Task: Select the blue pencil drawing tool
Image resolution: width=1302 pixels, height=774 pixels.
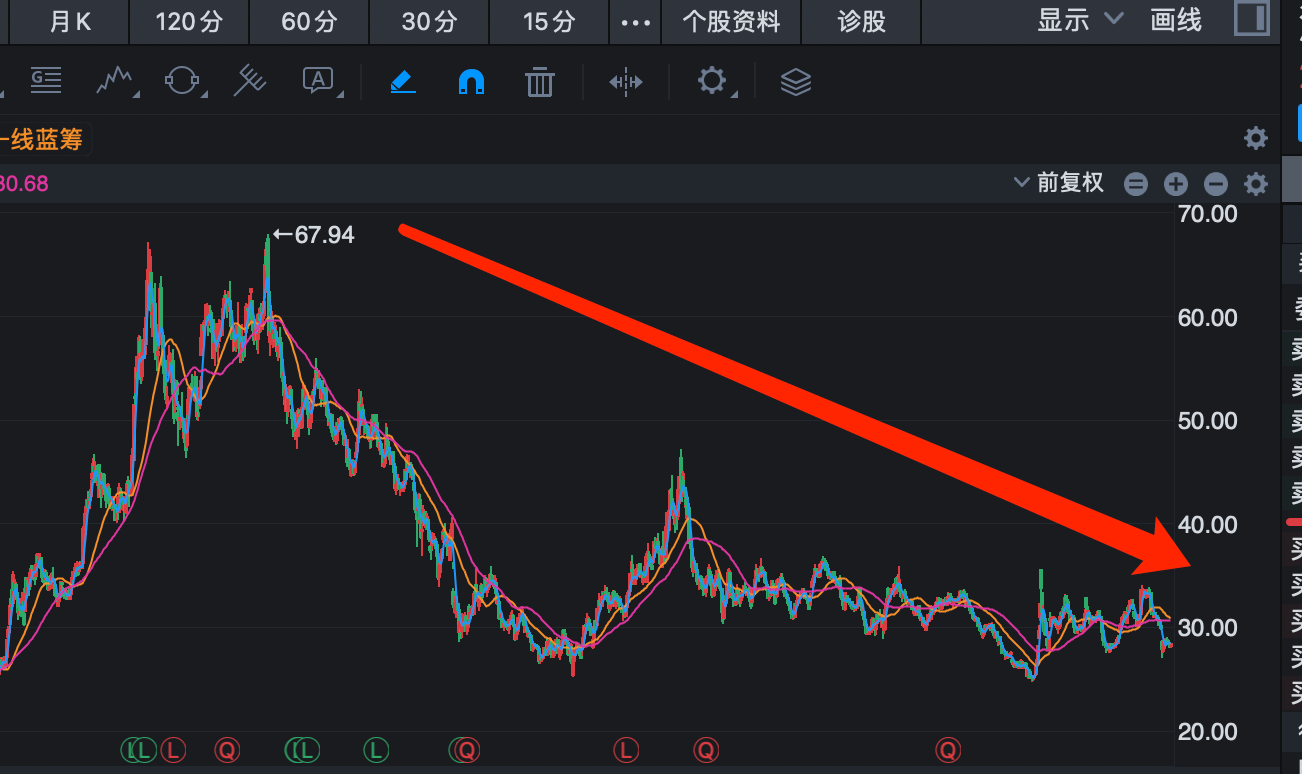Action: point(403,82)
